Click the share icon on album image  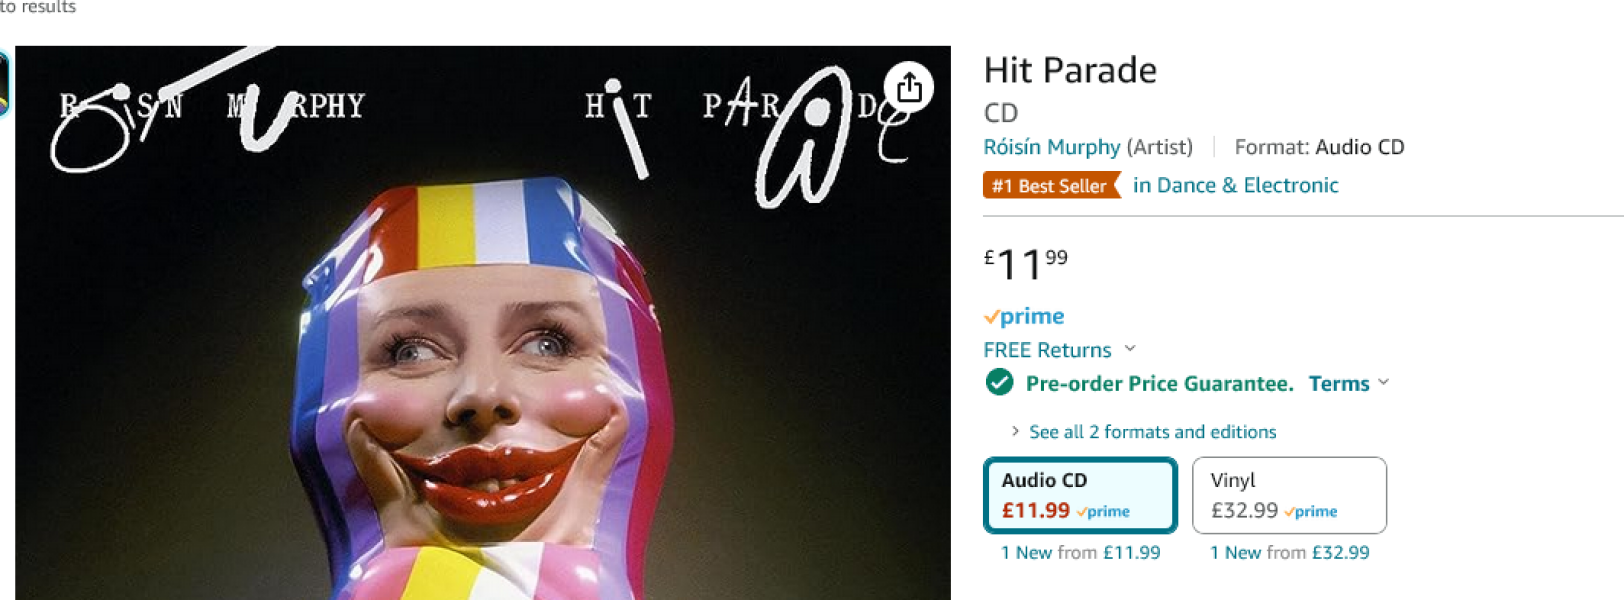(x=909, y=88)
